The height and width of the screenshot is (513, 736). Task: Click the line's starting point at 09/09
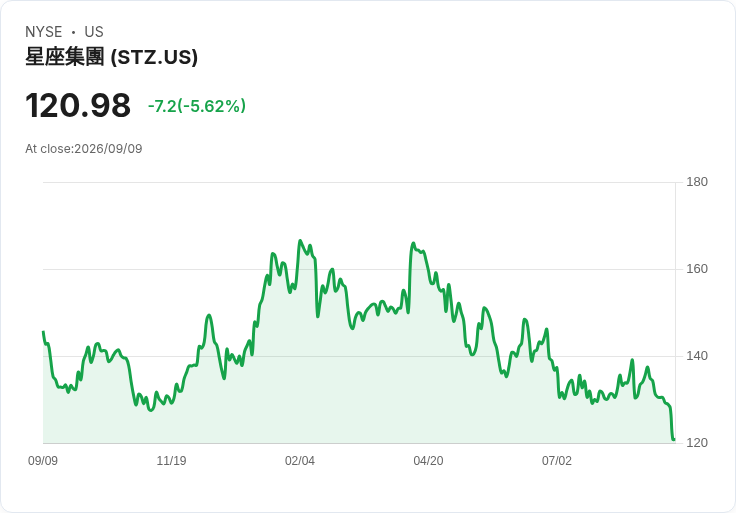pos(43,332)
